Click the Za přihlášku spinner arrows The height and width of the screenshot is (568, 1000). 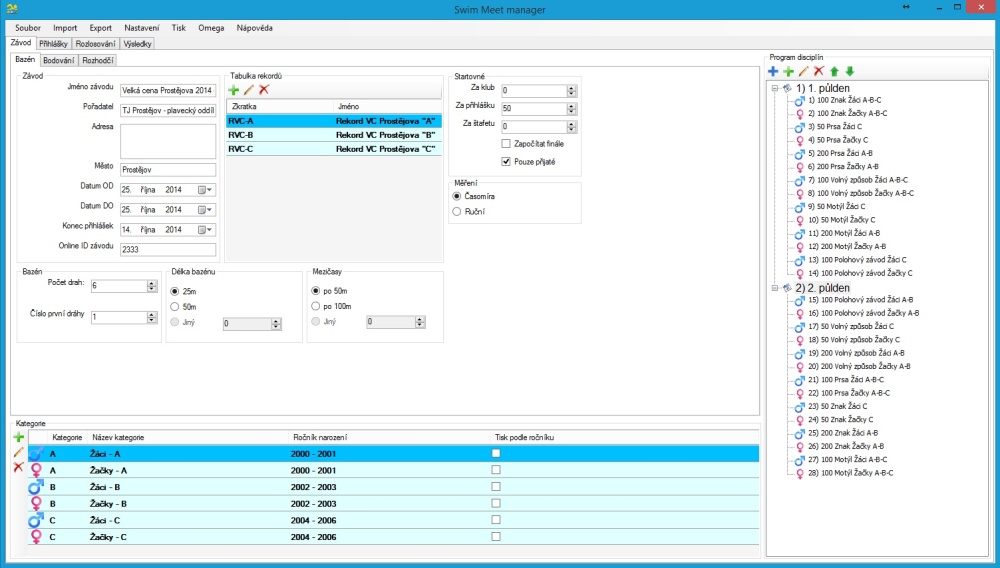(x=571, y=108)
